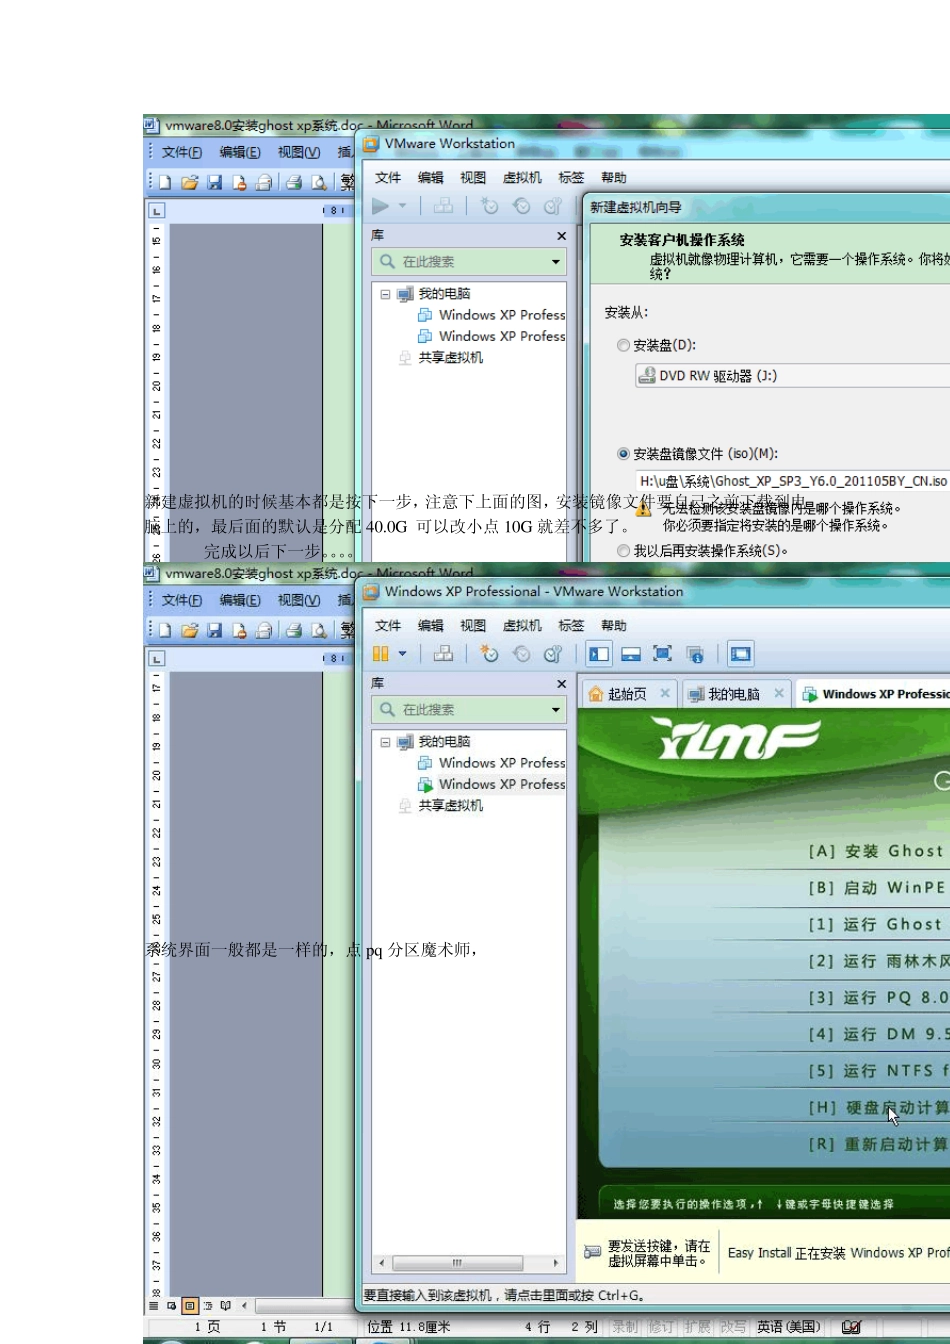The width and height of the screenshot is (950, 1344).
Task: Open the power options arrow next to the pause icon
Action: tap(403, 654)
